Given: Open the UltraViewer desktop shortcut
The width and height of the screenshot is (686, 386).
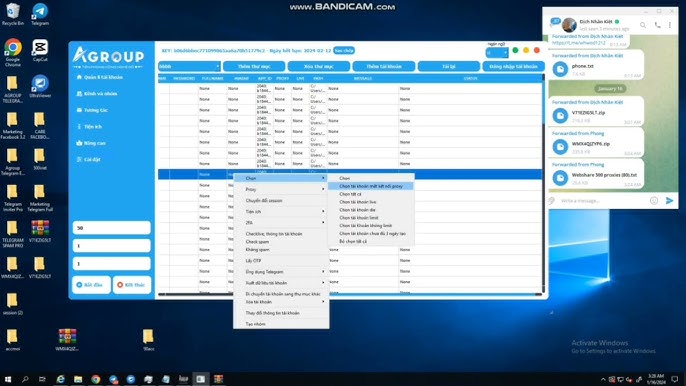Looking at the screenshot, I should [x=40, y=86].
